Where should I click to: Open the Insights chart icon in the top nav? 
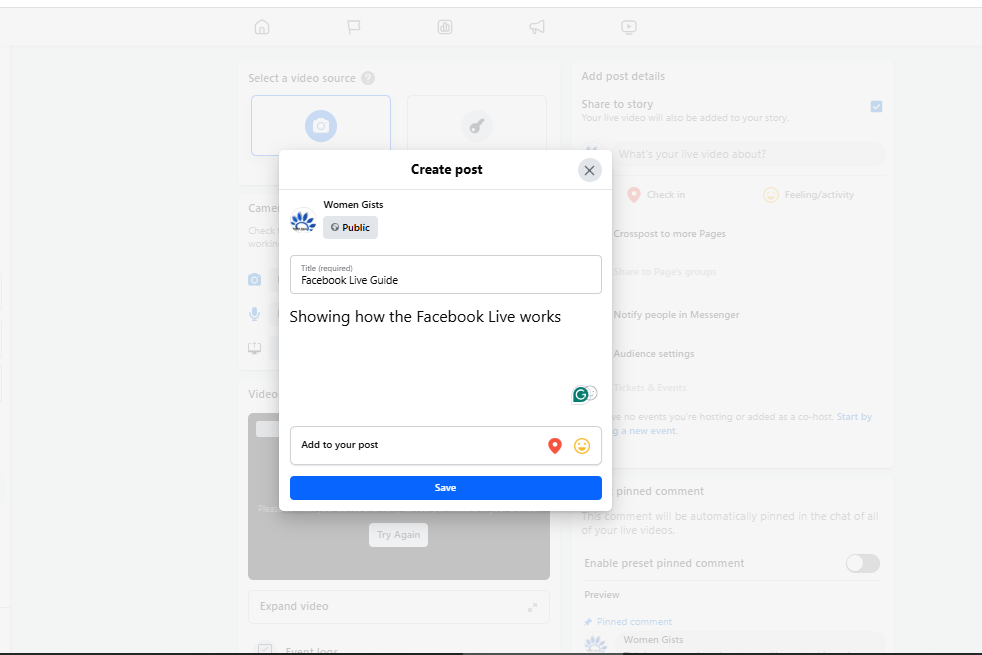coord(445,27)
